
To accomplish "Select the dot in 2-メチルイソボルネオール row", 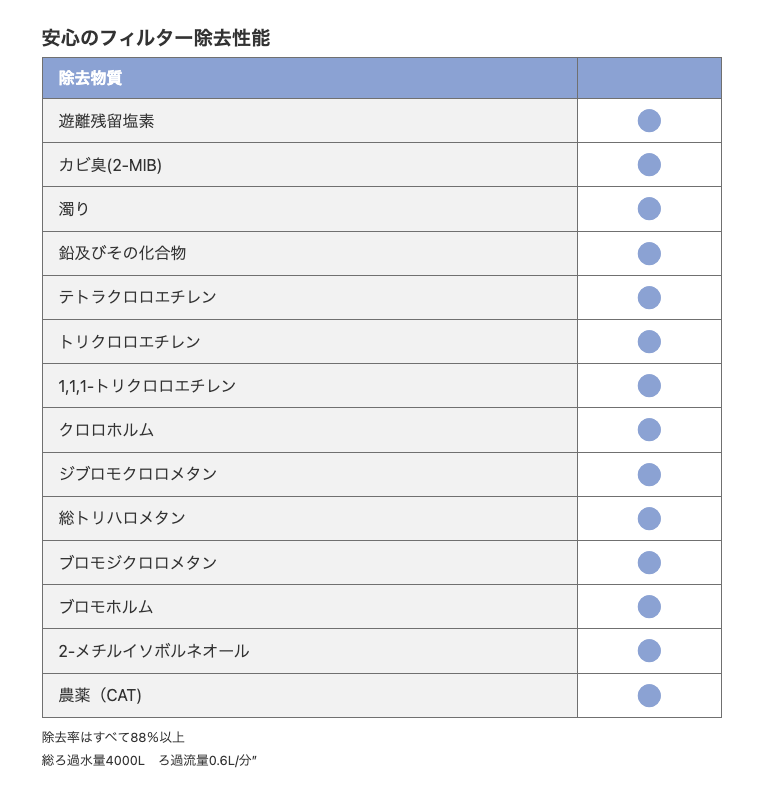I will point(649,651).
